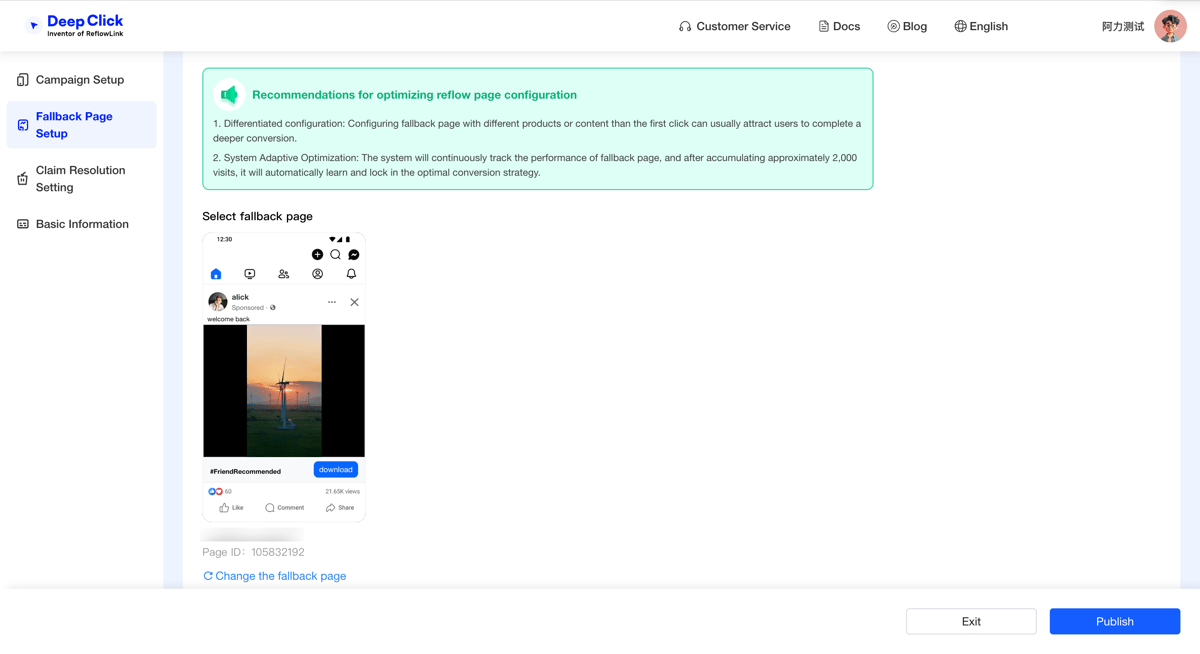Tap the profile icon in preview

(317, 274)
